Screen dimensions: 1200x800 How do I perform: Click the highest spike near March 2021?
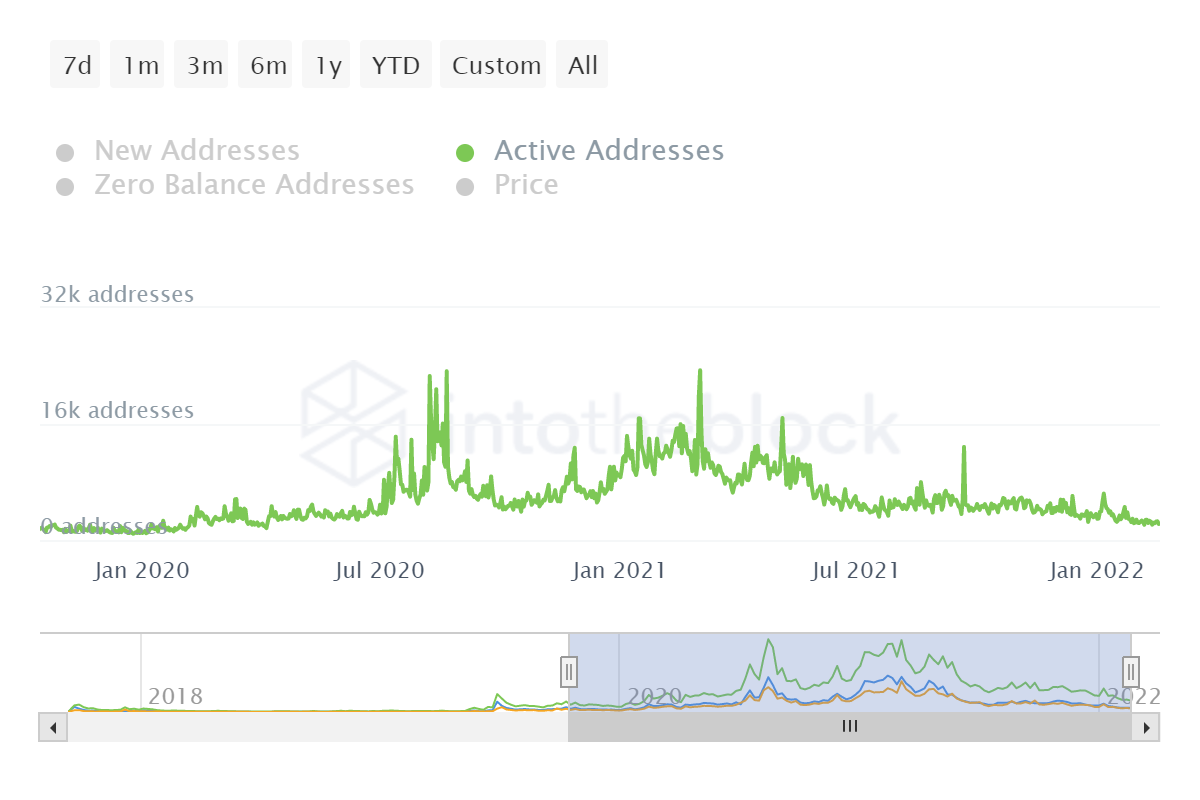click(700, 371)
